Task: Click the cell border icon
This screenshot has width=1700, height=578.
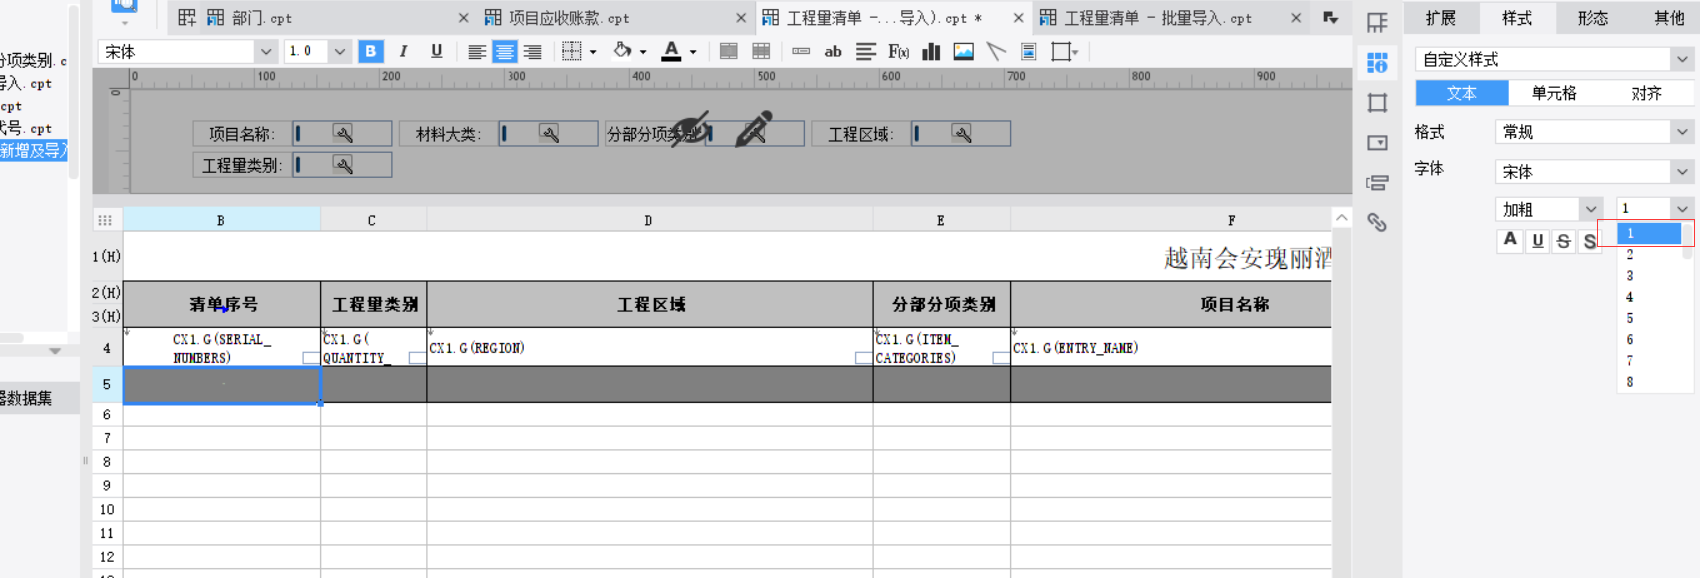Action: [x=571, y=51]
